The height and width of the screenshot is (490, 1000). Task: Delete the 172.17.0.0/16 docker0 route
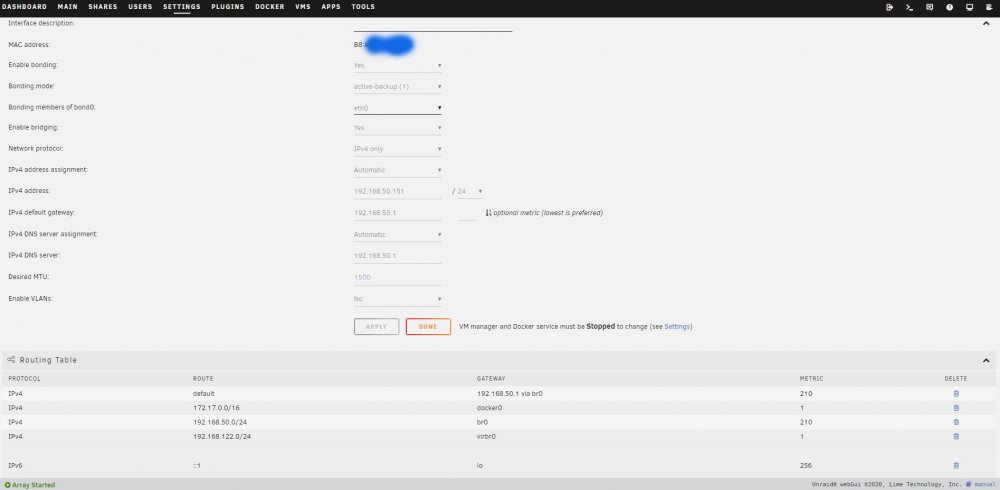[x=956, y=408]
